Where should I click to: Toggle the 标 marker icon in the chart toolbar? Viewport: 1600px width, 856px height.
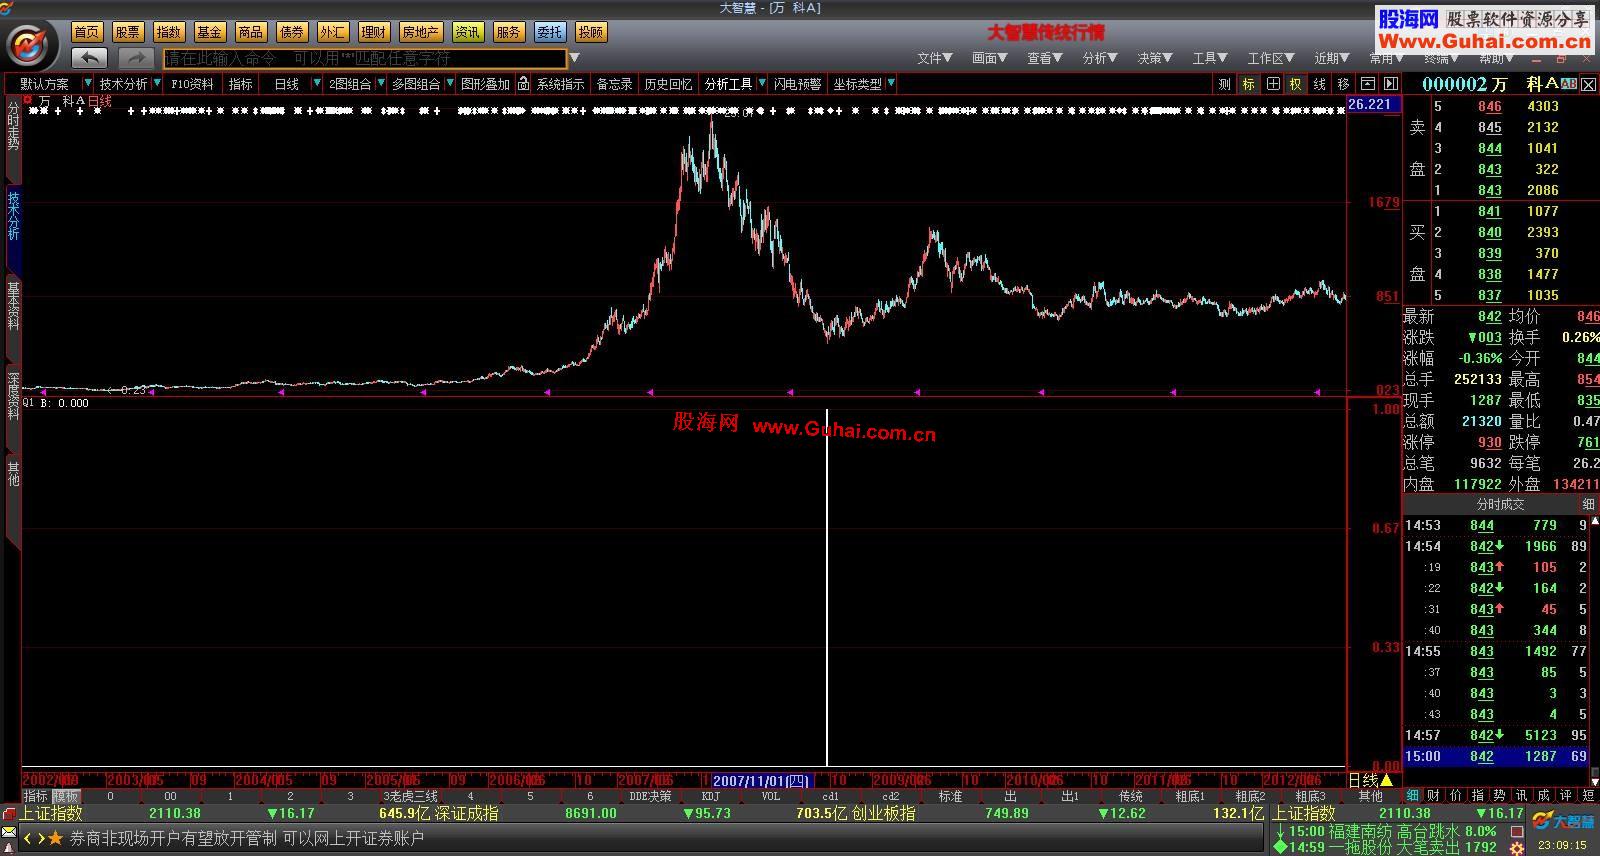pos(1249,84)
